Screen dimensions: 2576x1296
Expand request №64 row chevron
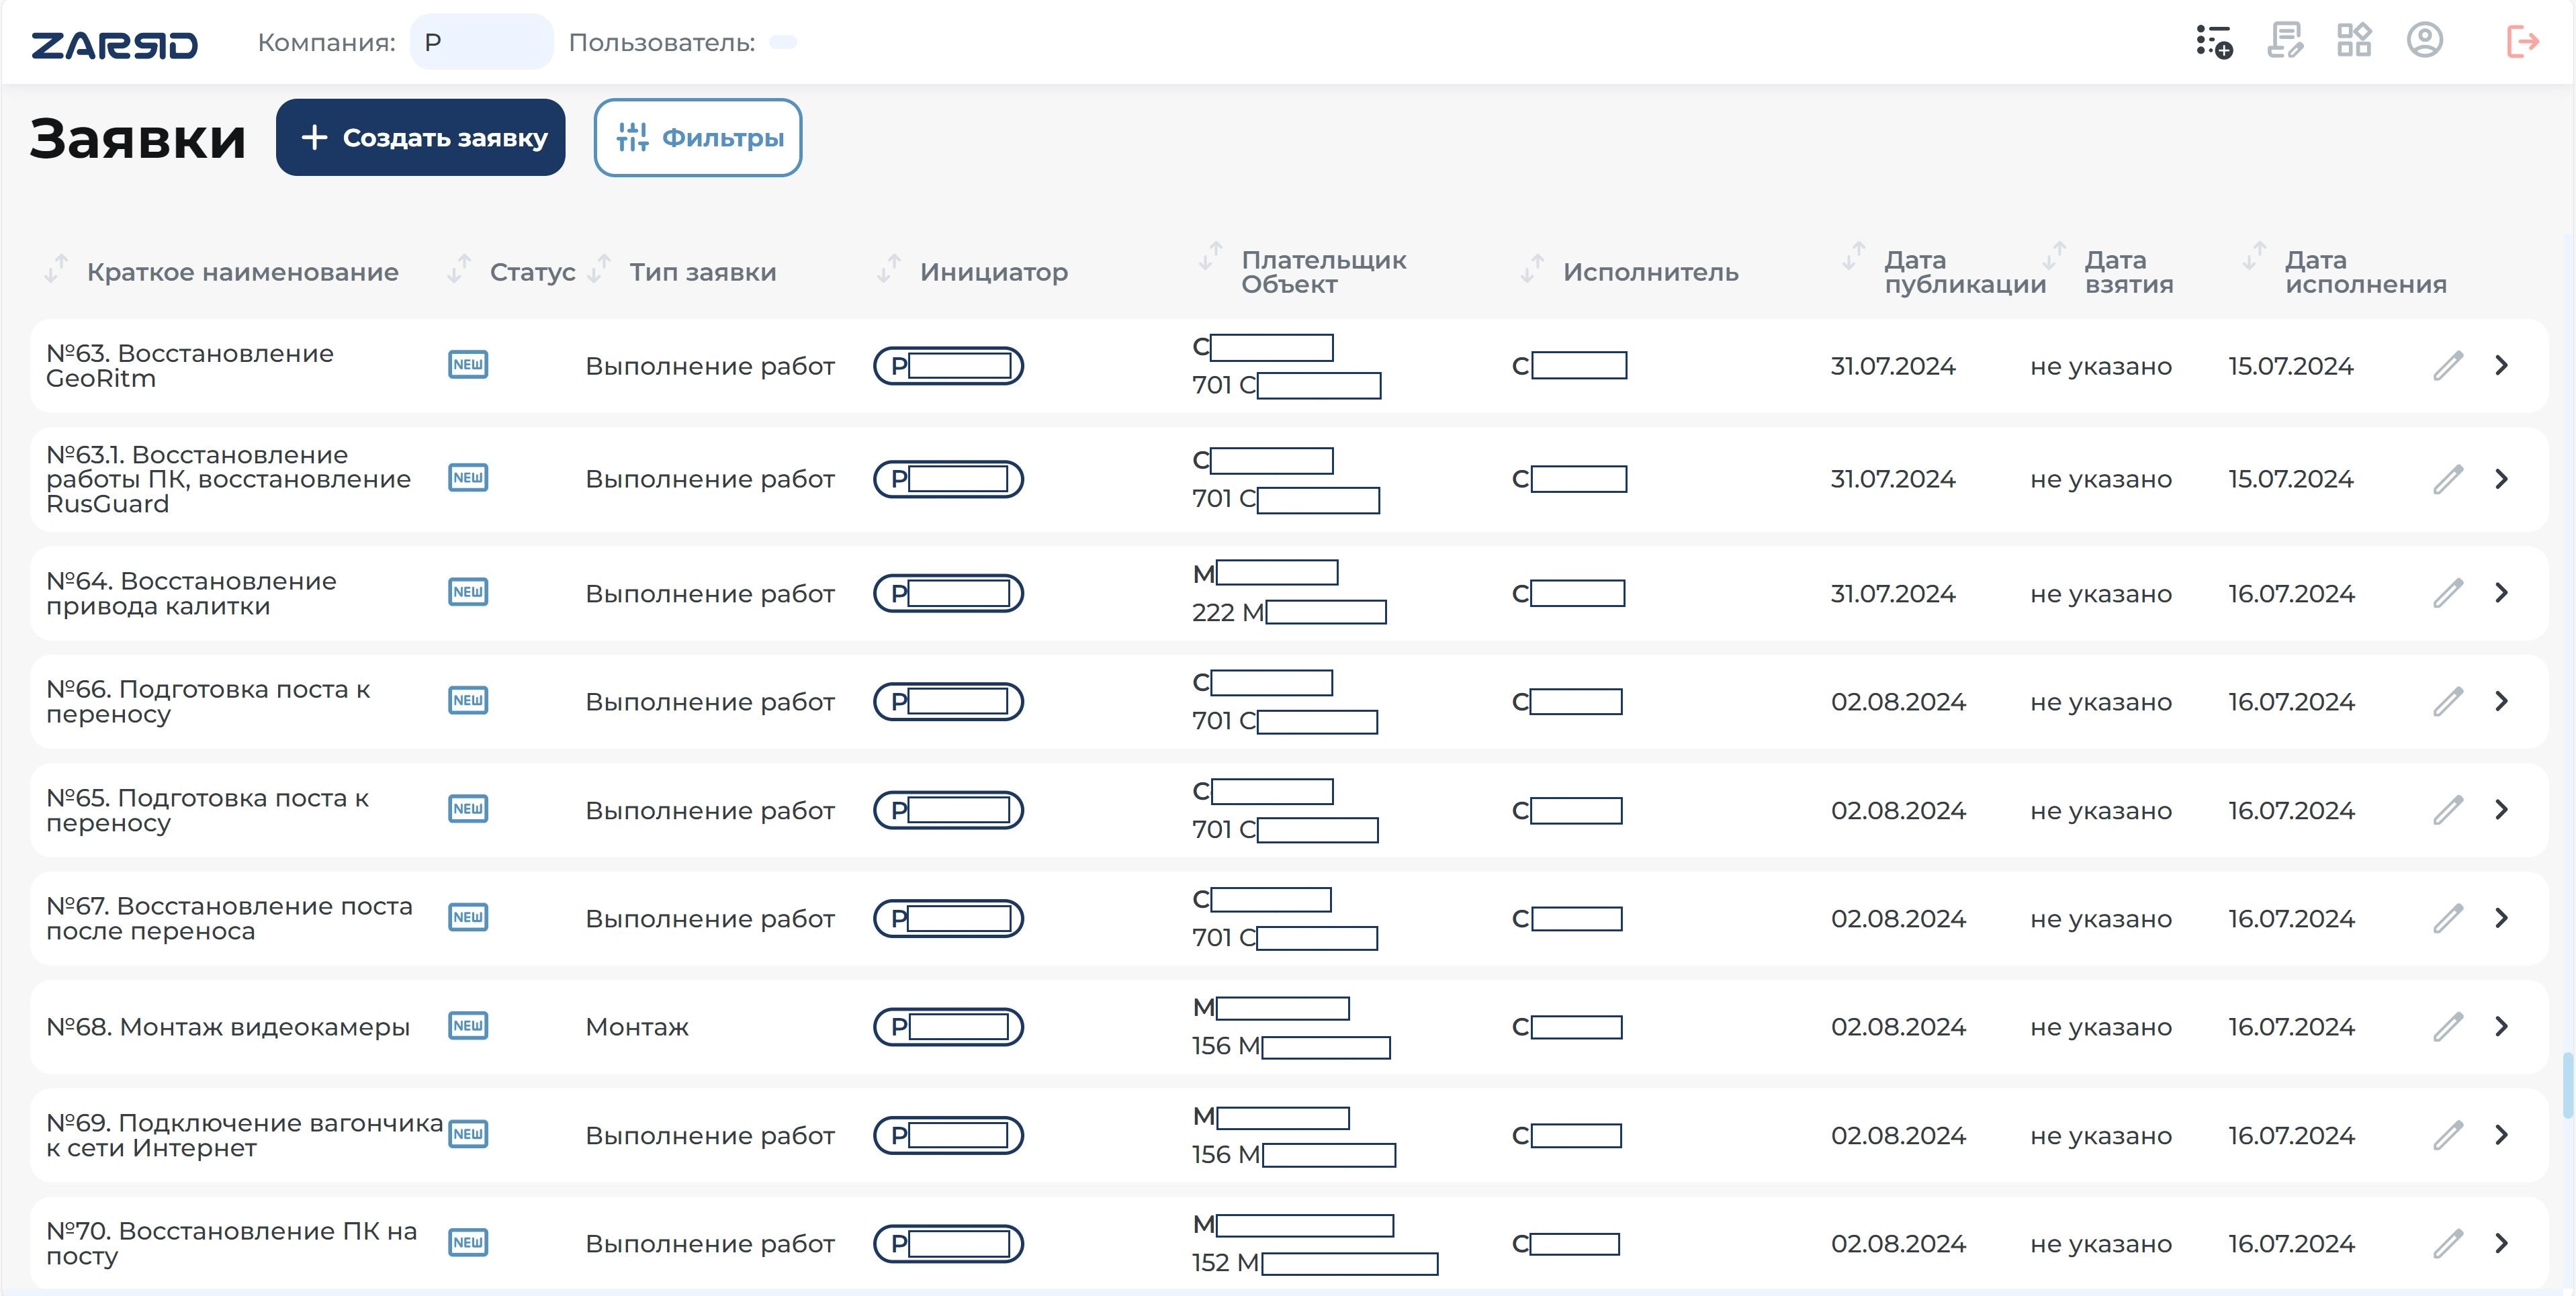pyautogui.click(x=2501, y=593)
